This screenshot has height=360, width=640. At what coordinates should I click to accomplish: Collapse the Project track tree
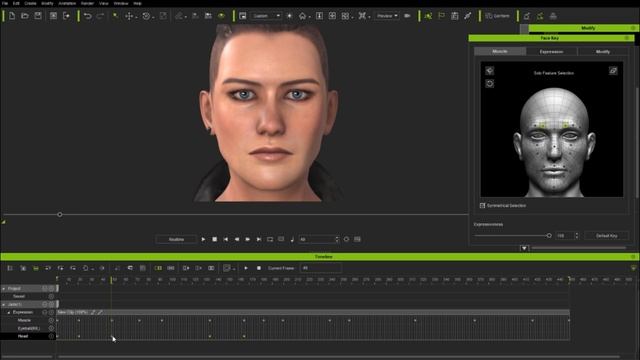click(4, 289)
